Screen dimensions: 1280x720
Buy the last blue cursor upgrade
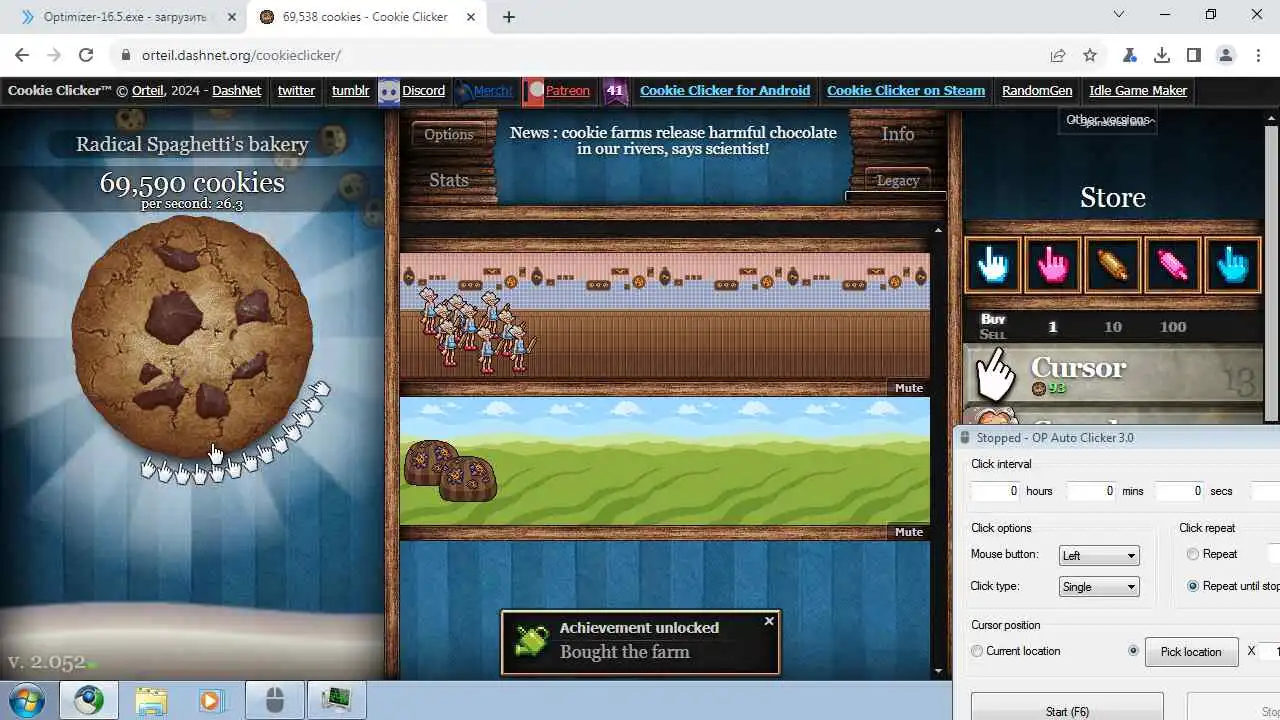point(1233,265)
